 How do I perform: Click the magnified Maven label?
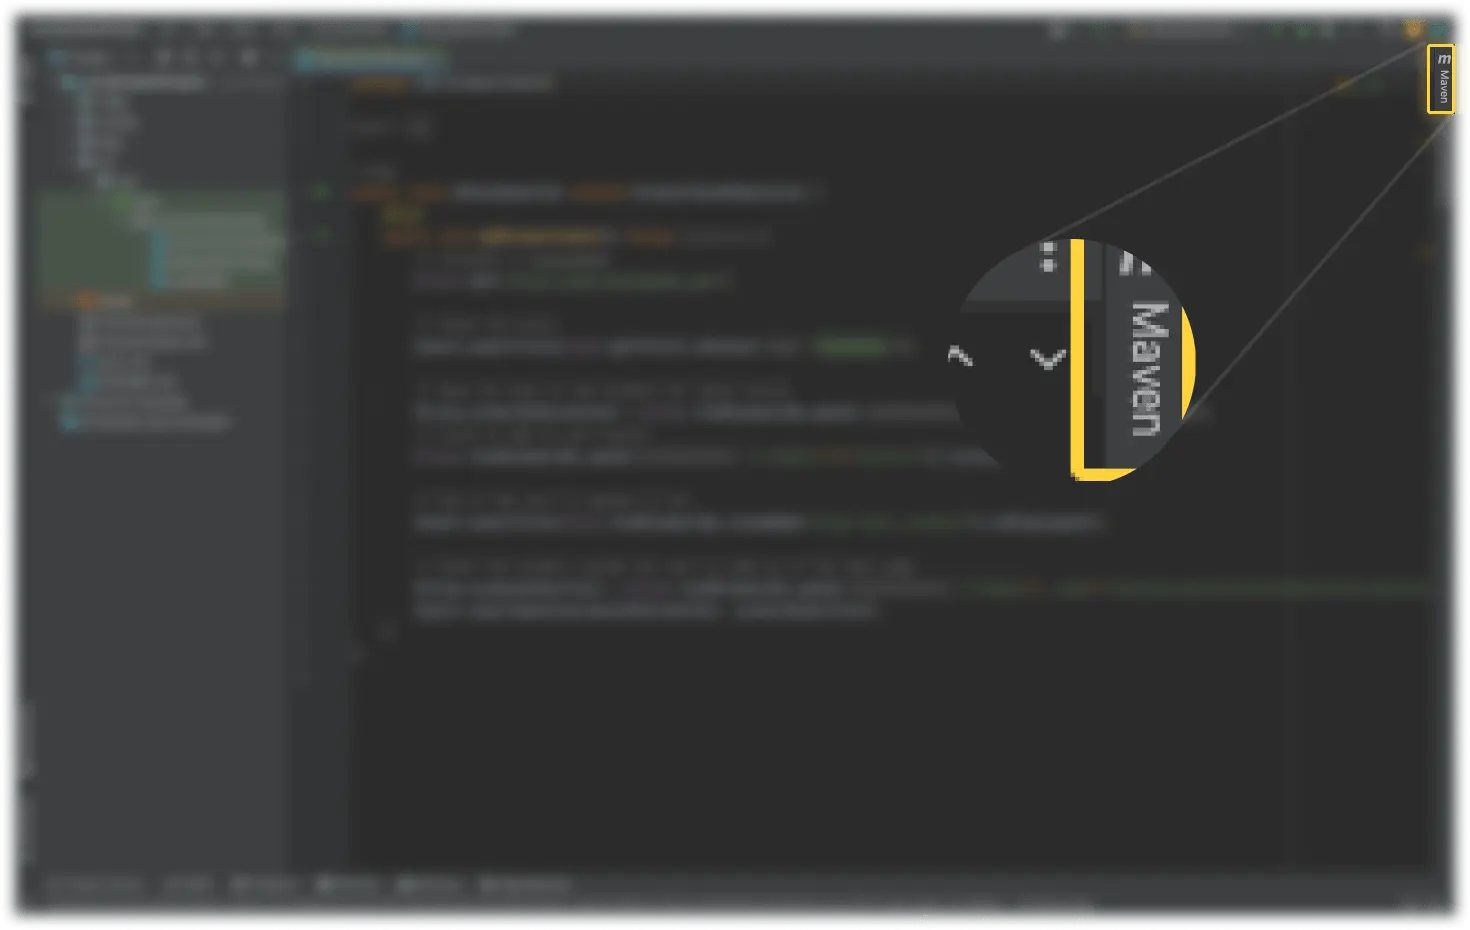(1147, 368)
